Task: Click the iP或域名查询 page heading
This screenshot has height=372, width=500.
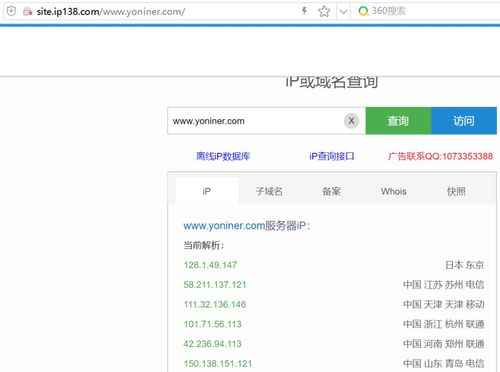Action: tap(332, 82)
